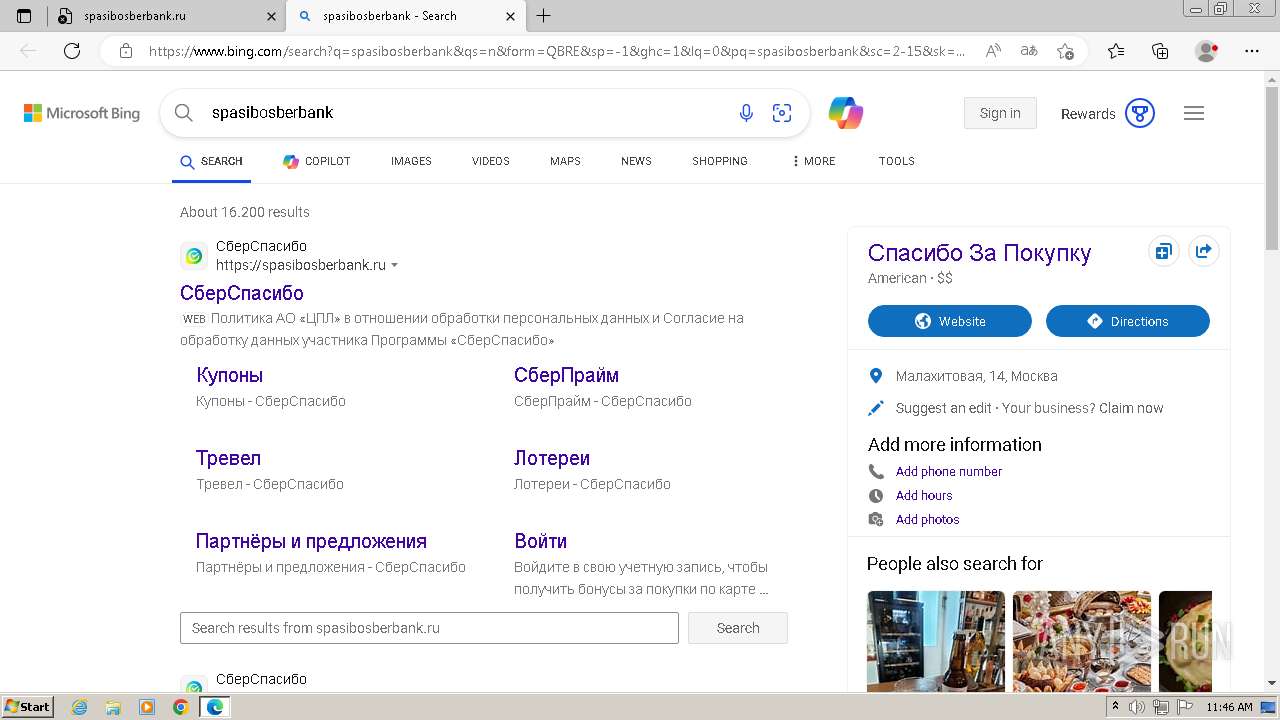
Task: Open Спасибо За Покупку title link
Action: (979, 253)
